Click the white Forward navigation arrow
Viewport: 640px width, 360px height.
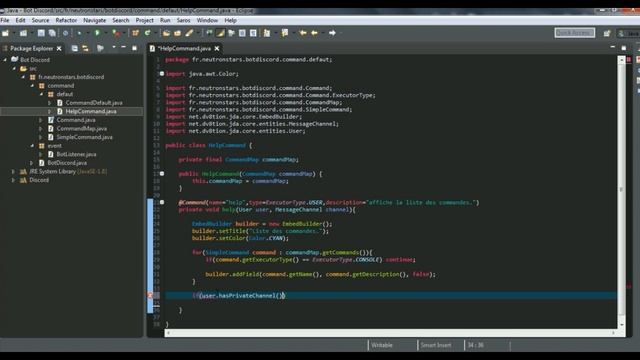click(332, 33)
